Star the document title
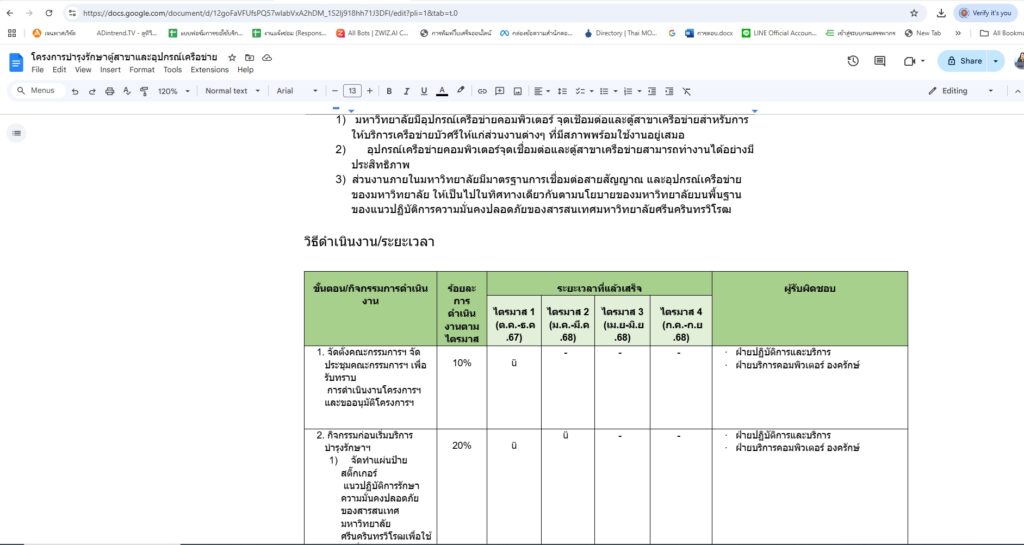 [x=232, y=57]
